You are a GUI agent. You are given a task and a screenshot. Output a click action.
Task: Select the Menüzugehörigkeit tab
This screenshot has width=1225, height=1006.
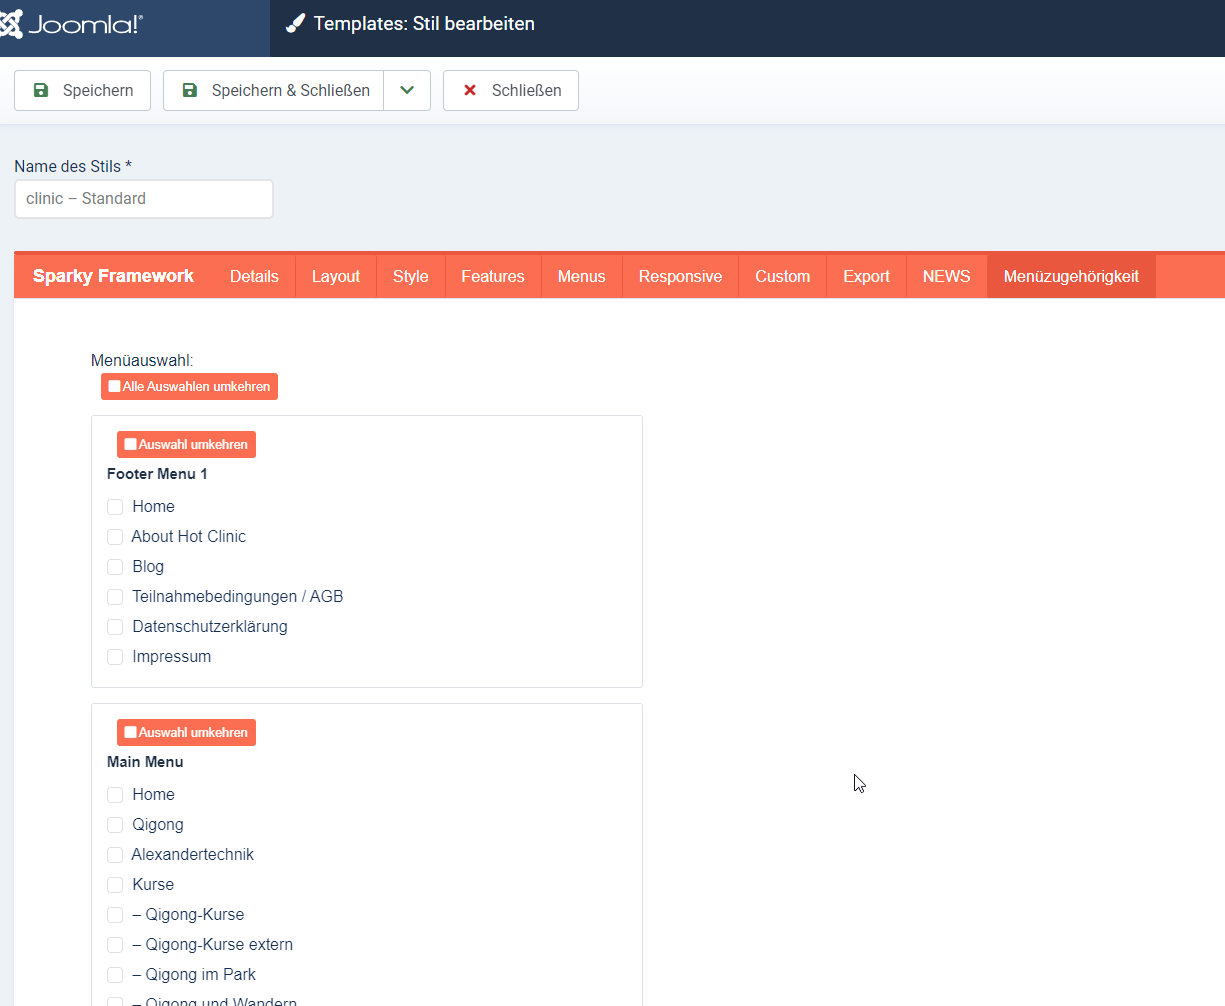point(1072,277)
